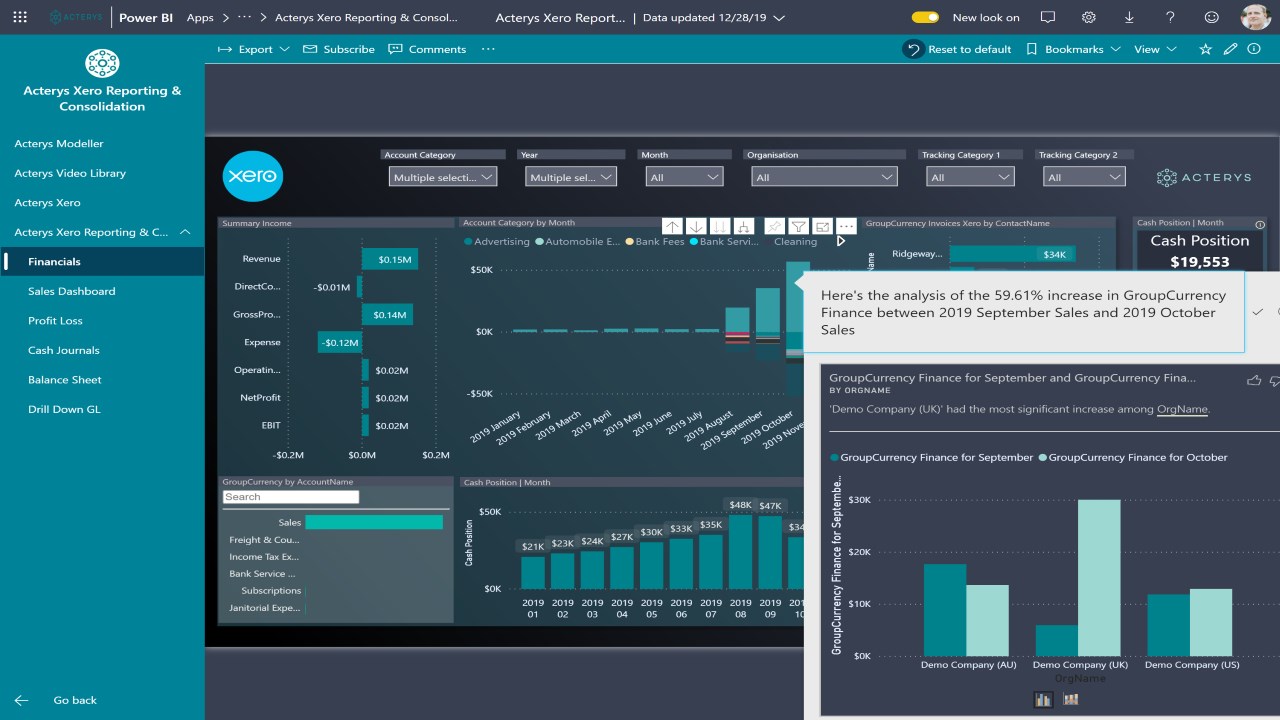Click the Subscribe button
This screenshot has width=1280, height=720.
click(339, 49)
